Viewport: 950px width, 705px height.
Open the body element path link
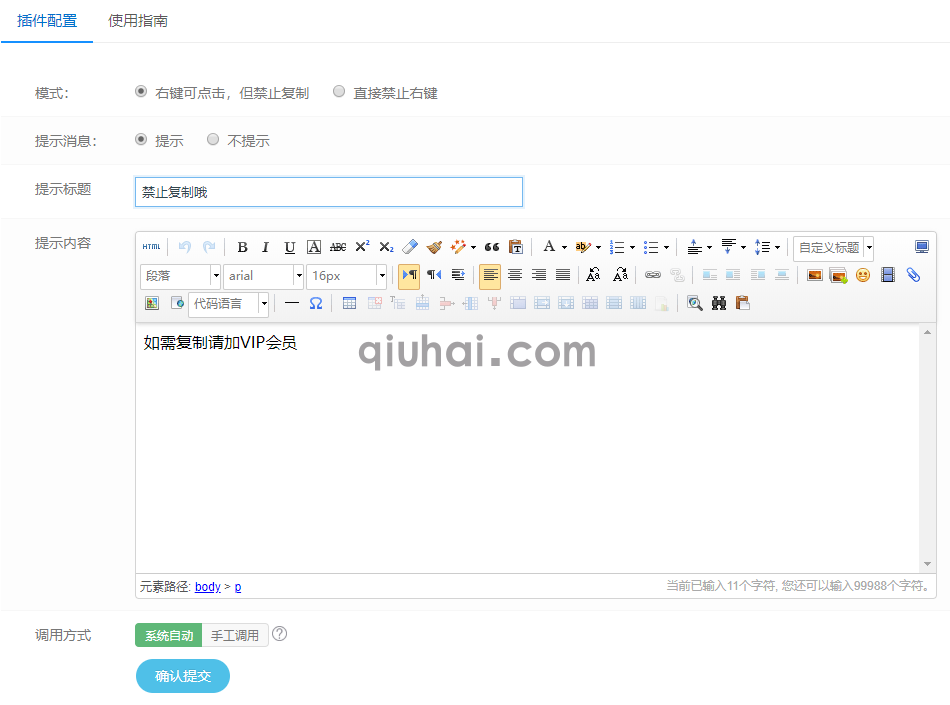pyautogui.click(x=207, y=586)
